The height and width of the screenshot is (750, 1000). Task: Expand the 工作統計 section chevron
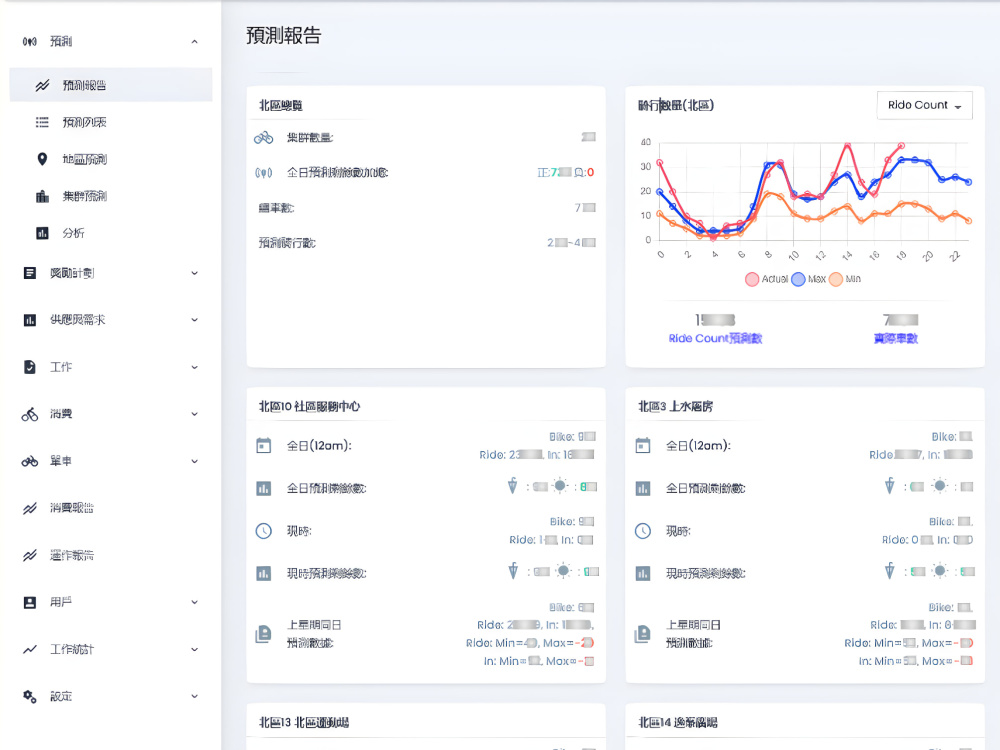195,649
